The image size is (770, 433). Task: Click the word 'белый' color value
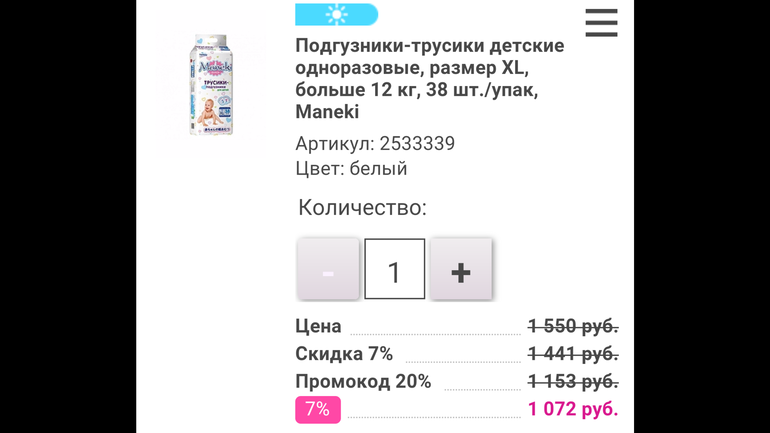pos(378,168)
